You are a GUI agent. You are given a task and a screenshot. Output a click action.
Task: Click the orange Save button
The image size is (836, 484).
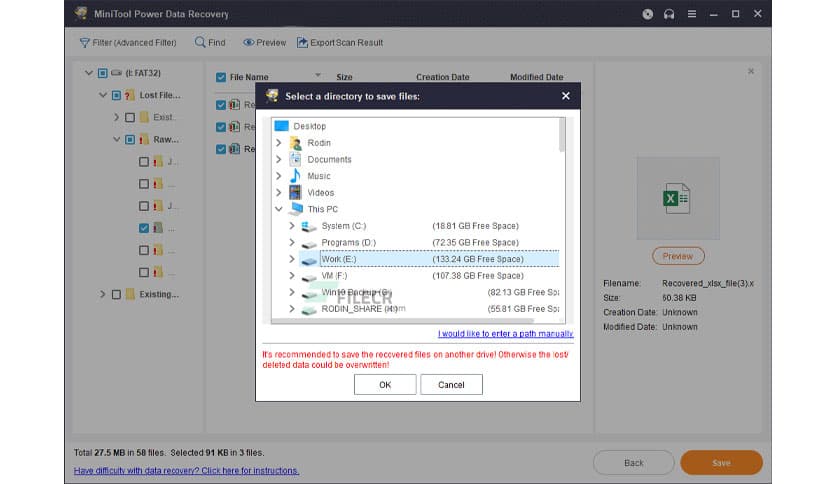721,463
